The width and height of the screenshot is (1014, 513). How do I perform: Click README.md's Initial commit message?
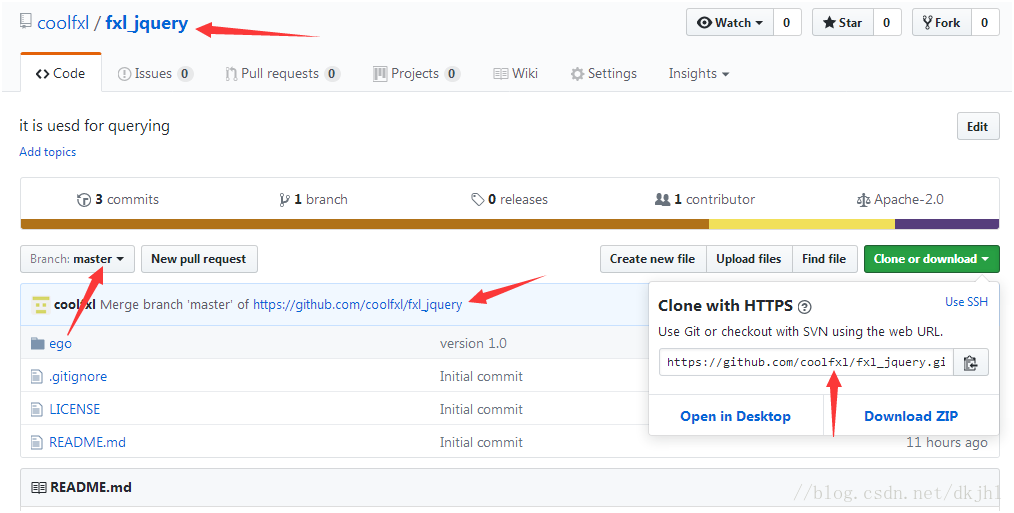pos(481,442)
